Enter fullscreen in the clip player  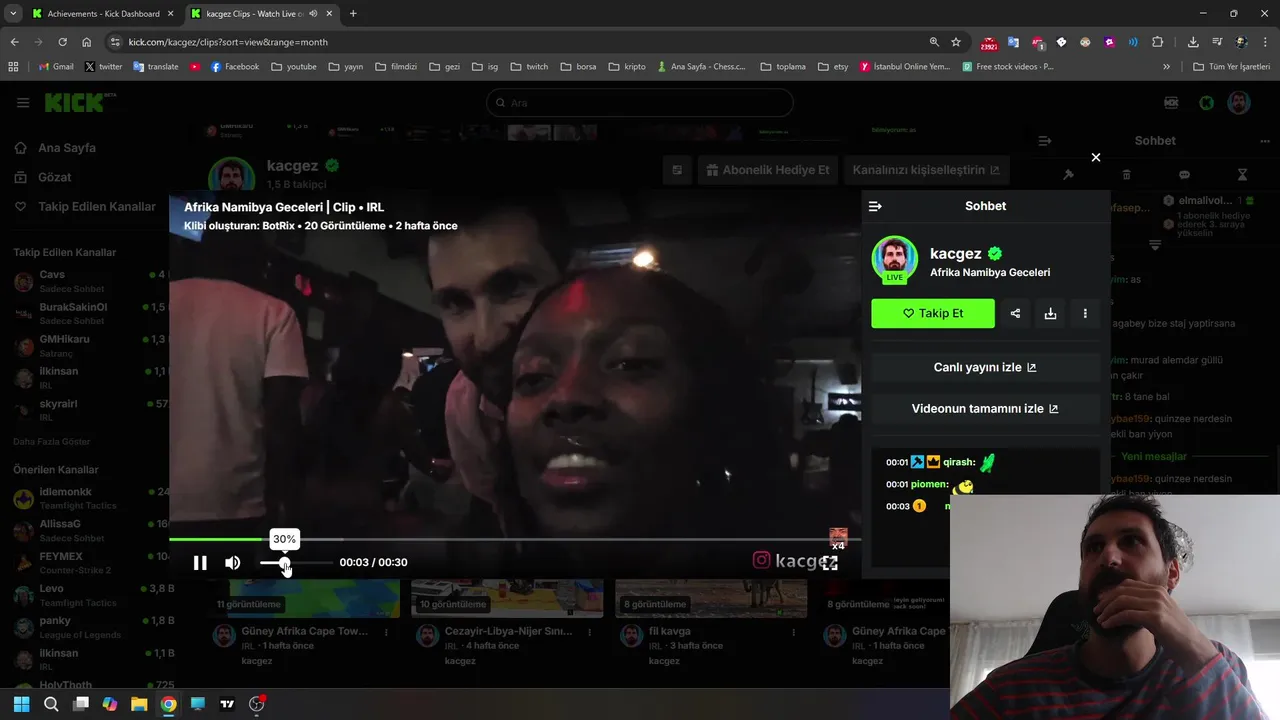click(830, 563)
